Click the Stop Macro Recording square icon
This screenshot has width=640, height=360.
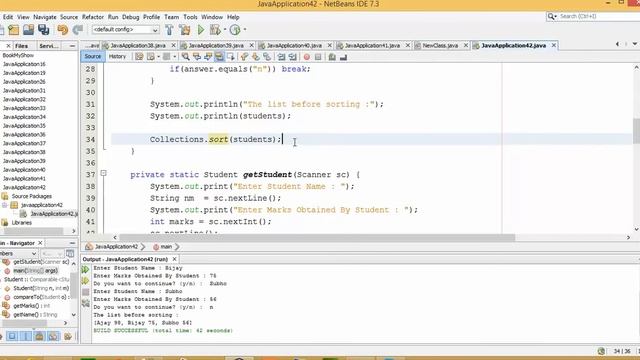coord(318,57)
